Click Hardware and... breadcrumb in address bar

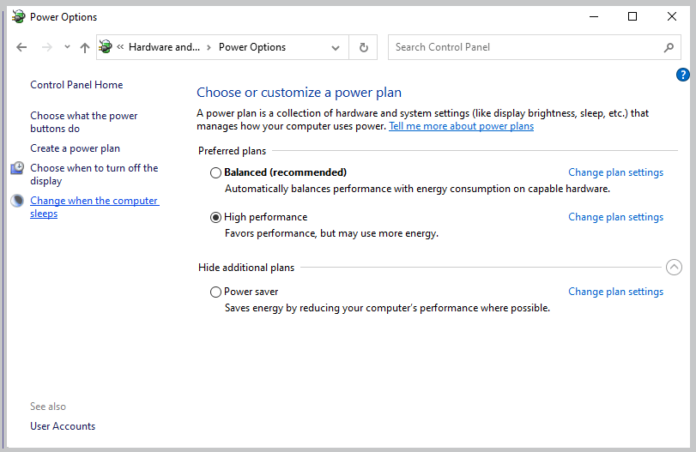tap(164, 47)
